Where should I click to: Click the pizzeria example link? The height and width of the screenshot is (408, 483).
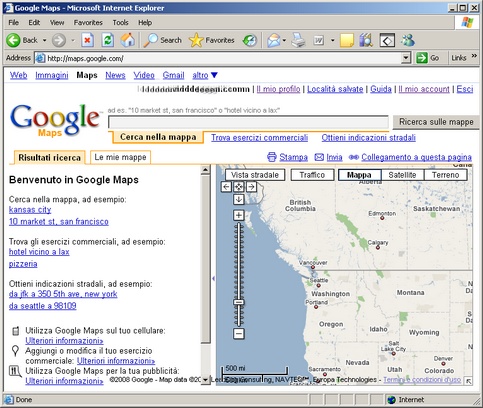[x=23, y=264]
